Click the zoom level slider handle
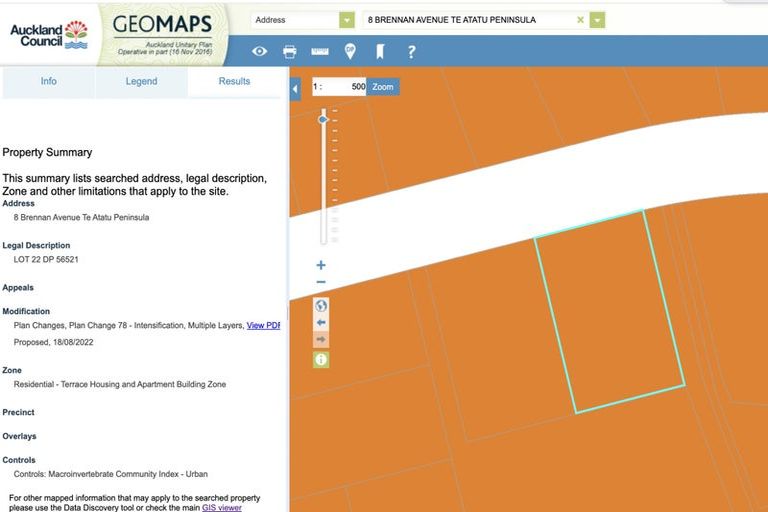 (323, 119)
